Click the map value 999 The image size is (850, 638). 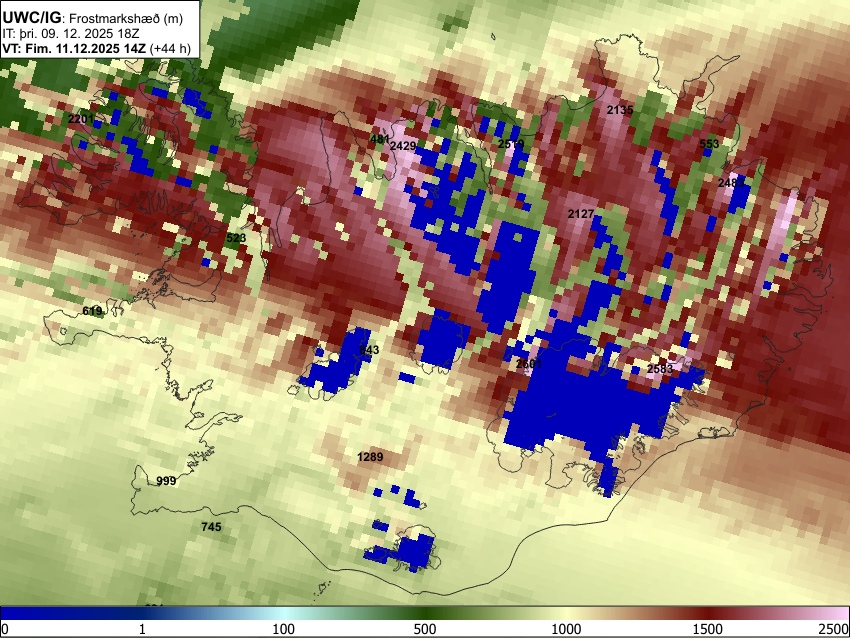pyautogui.click(x=166, y=481)
